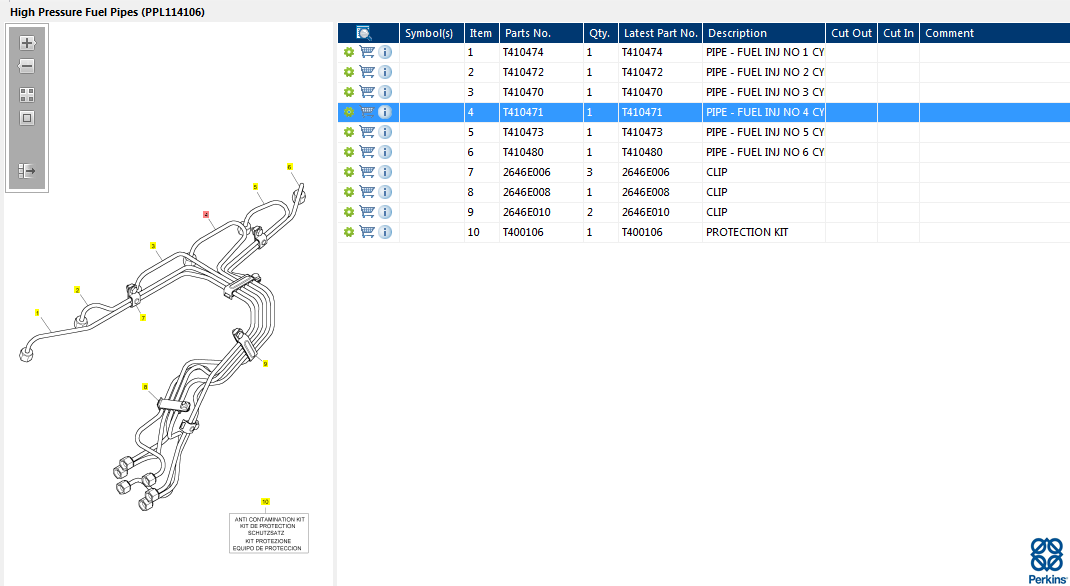Click the zoom in plus button

27,43
